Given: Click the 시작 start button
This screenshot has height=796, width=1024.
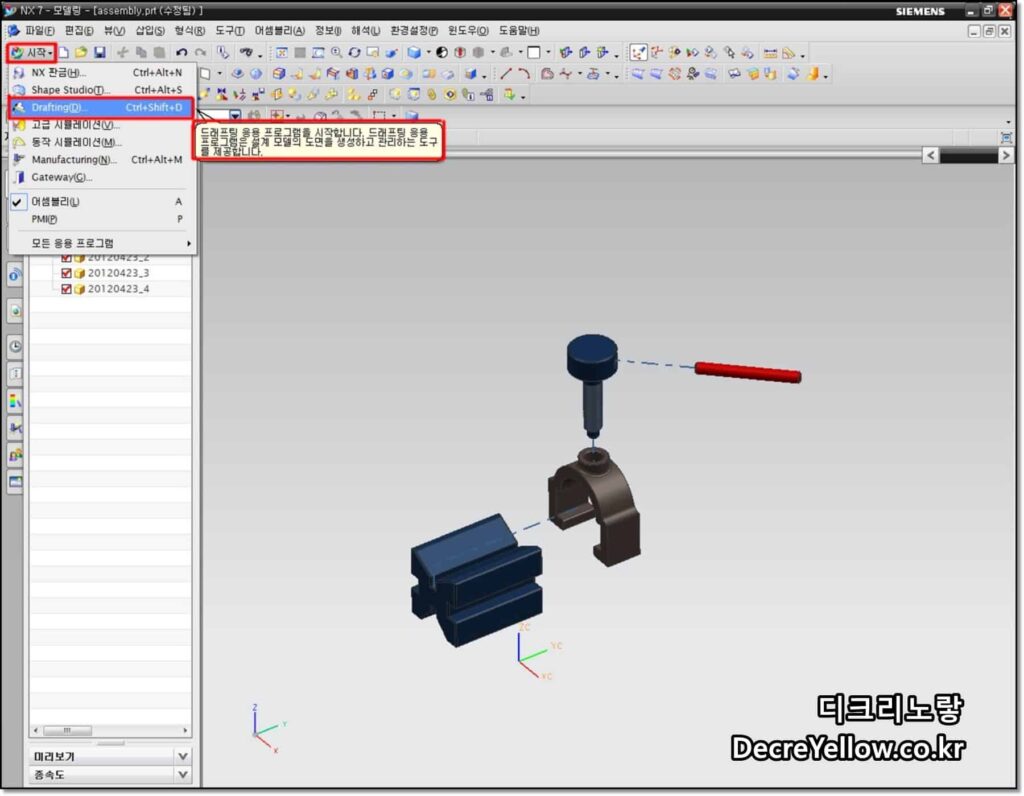Looking at the screenshot, I should point(31,52).
